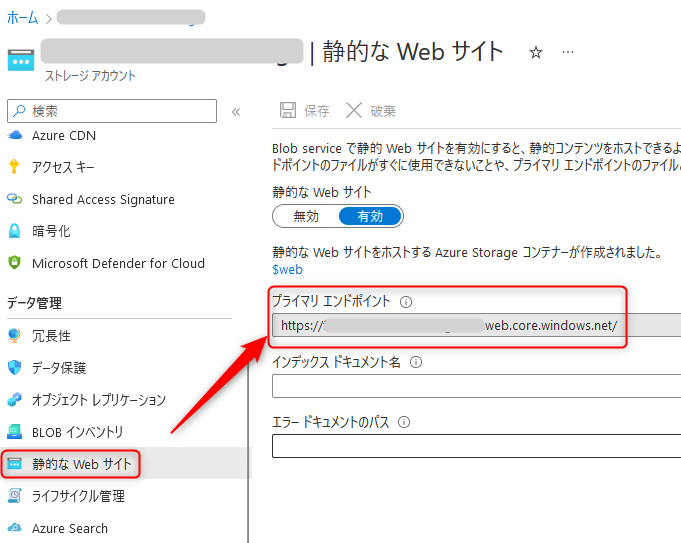Favorite the page with the star icon
This screenshot has height=543, width=681.
(x=536, y=53)
